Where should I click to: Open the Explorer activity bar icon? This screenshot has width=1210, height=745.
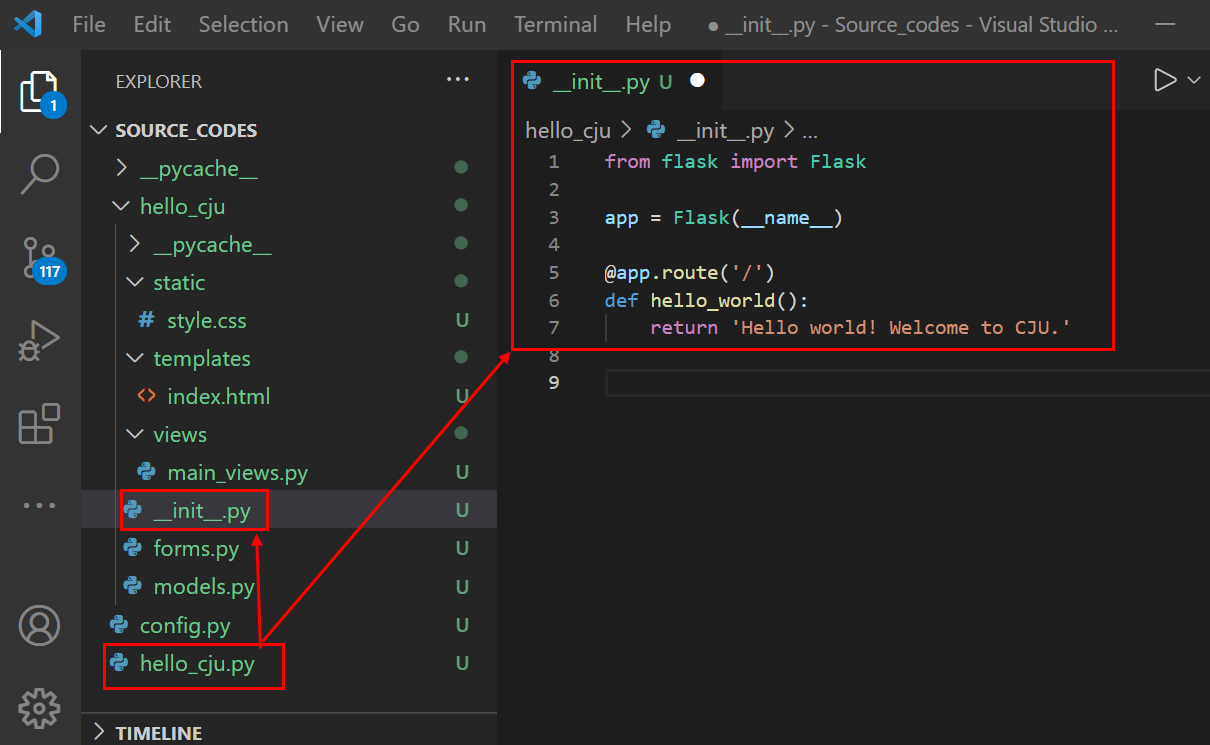click(40, 93)
